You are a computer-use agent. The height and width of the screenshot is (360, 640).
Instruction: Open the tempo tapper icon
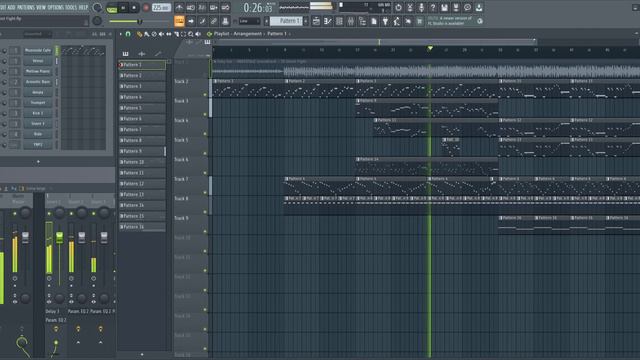point(396,21)
